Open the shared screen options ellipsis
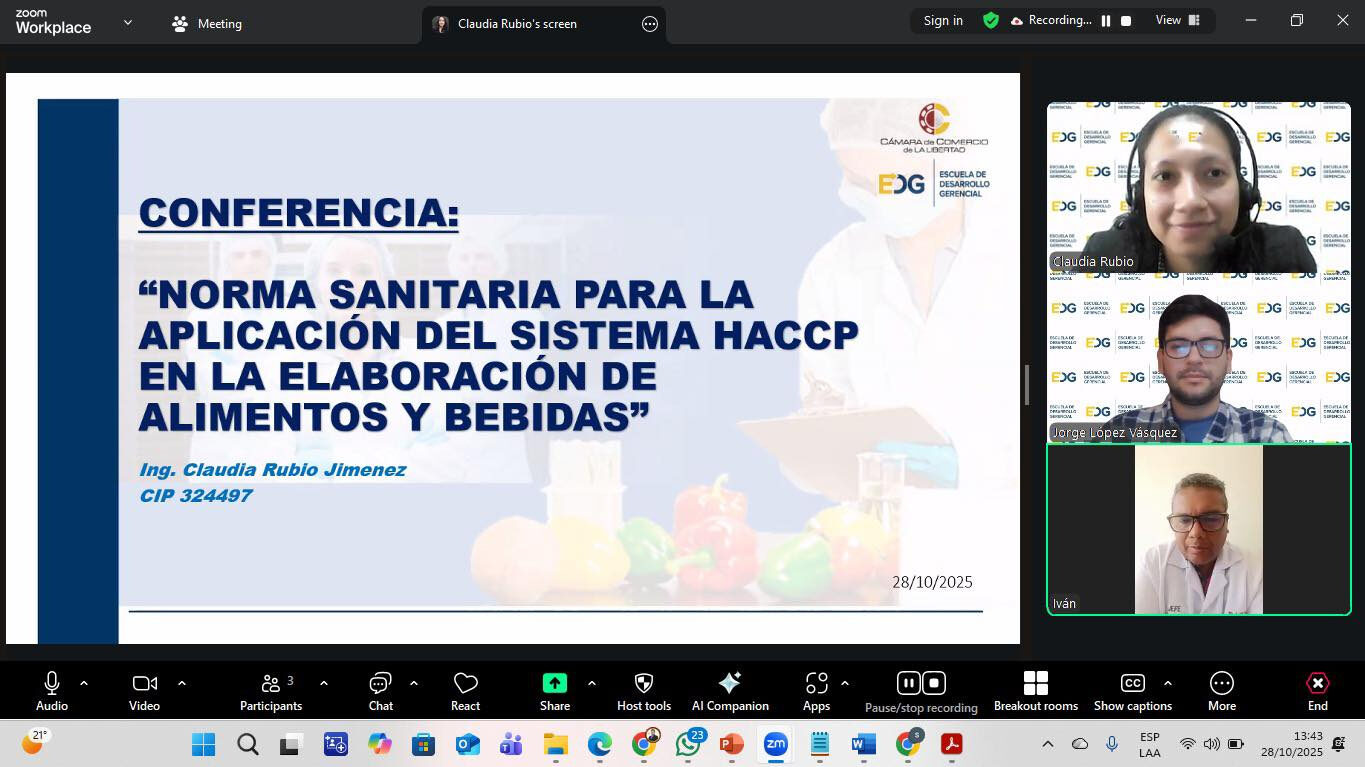Screen dimensions: 1365x767 (650, 24)
